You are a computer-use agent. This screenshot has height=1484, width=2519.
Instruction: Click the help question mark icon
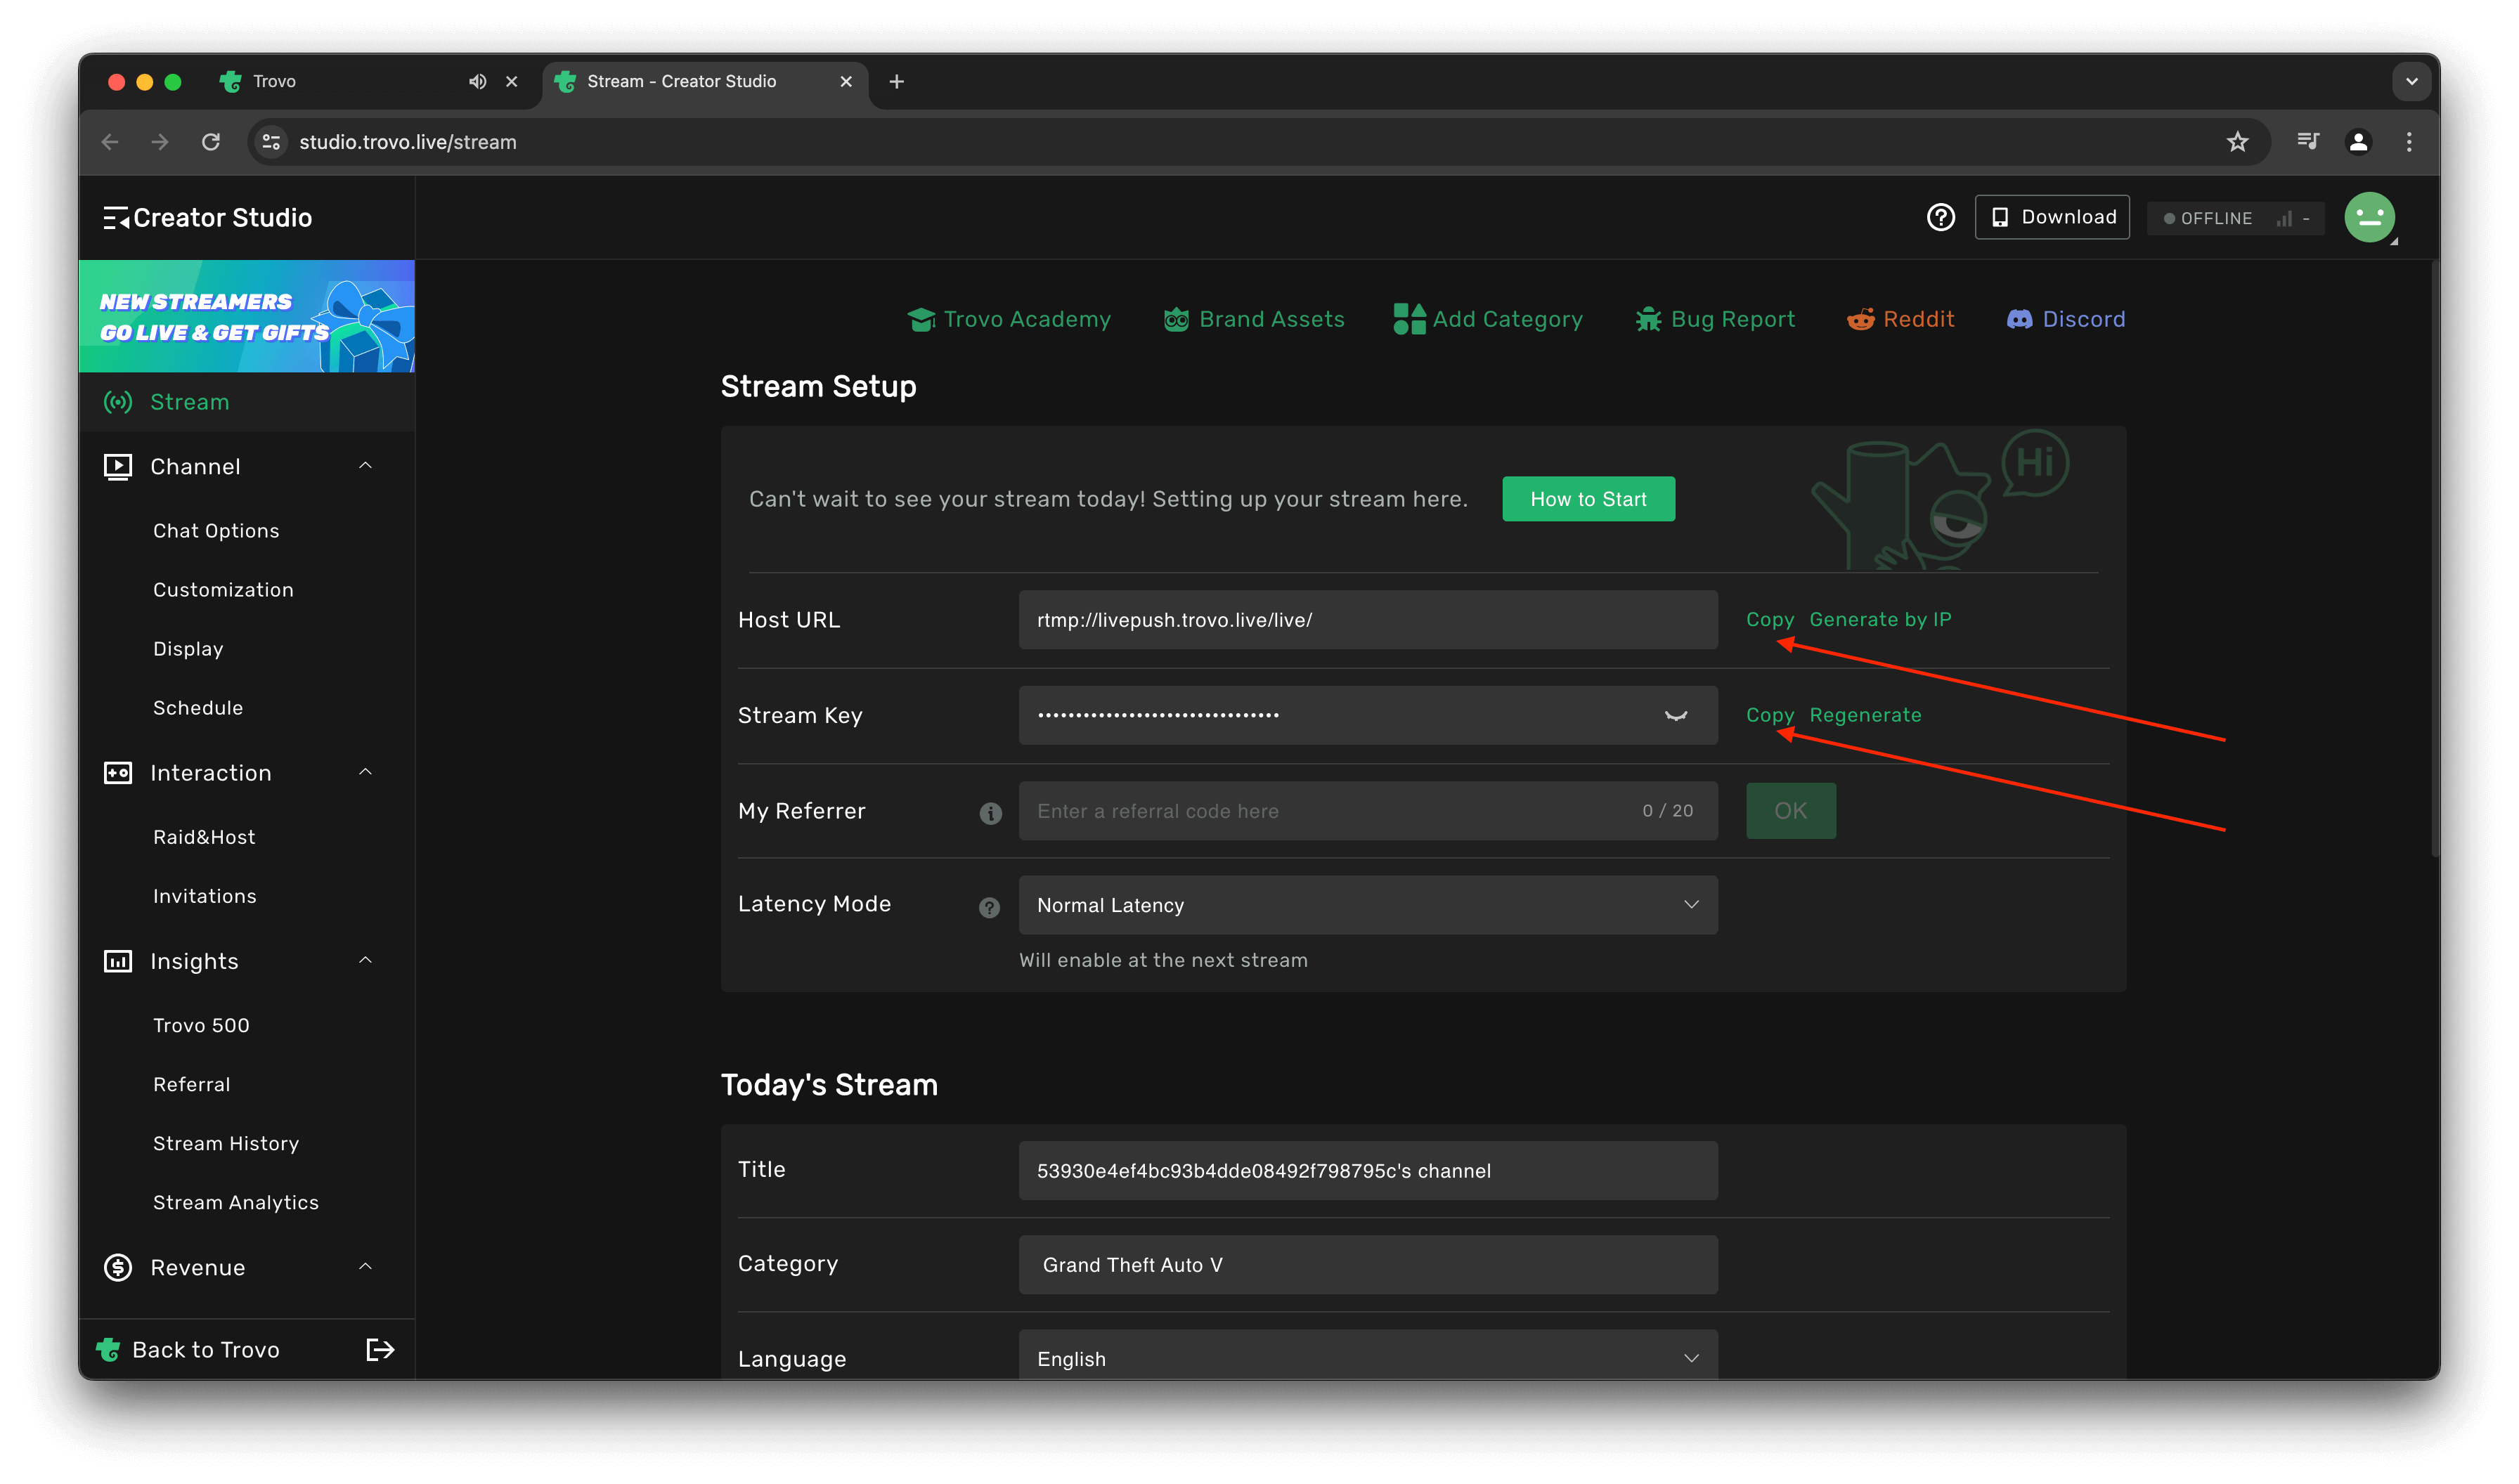click(x=1941, y=217)
